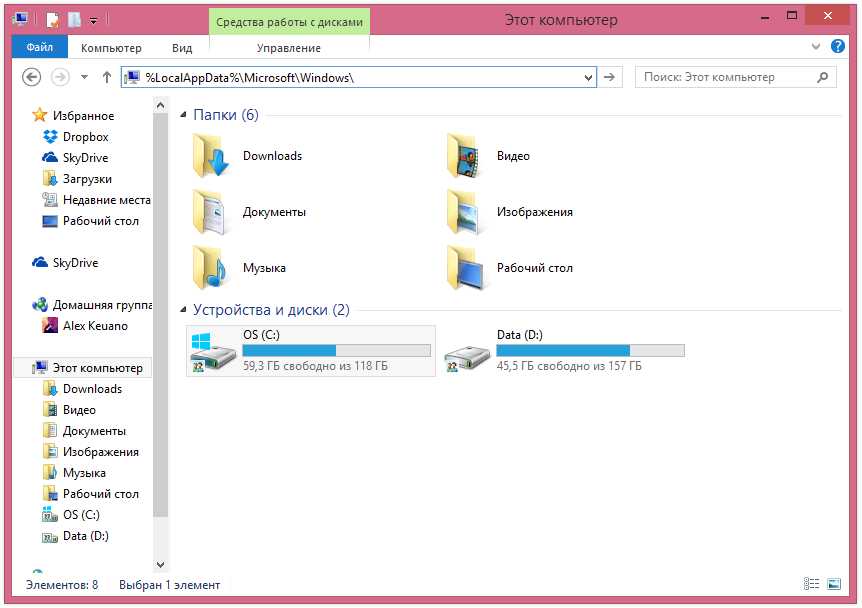Select the OS (C:) drive icon
Screen dimensions: 862x608
(x=212, y=352)
